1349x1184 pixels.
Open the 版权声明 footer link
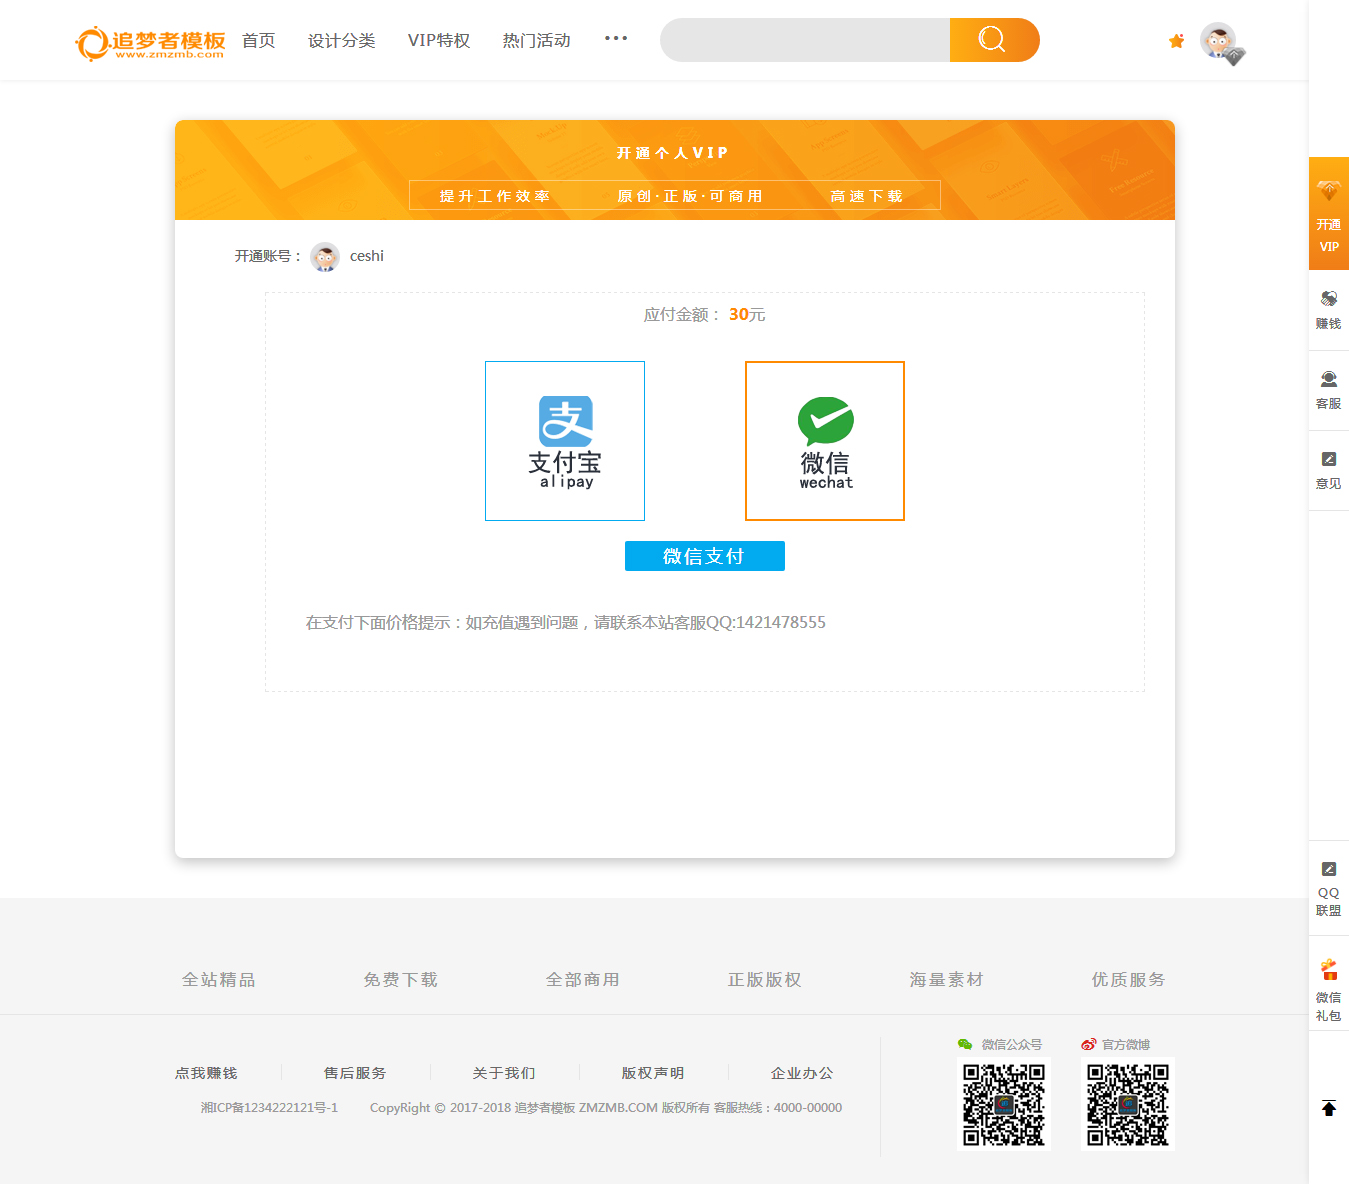click(x=652, y=1073)
